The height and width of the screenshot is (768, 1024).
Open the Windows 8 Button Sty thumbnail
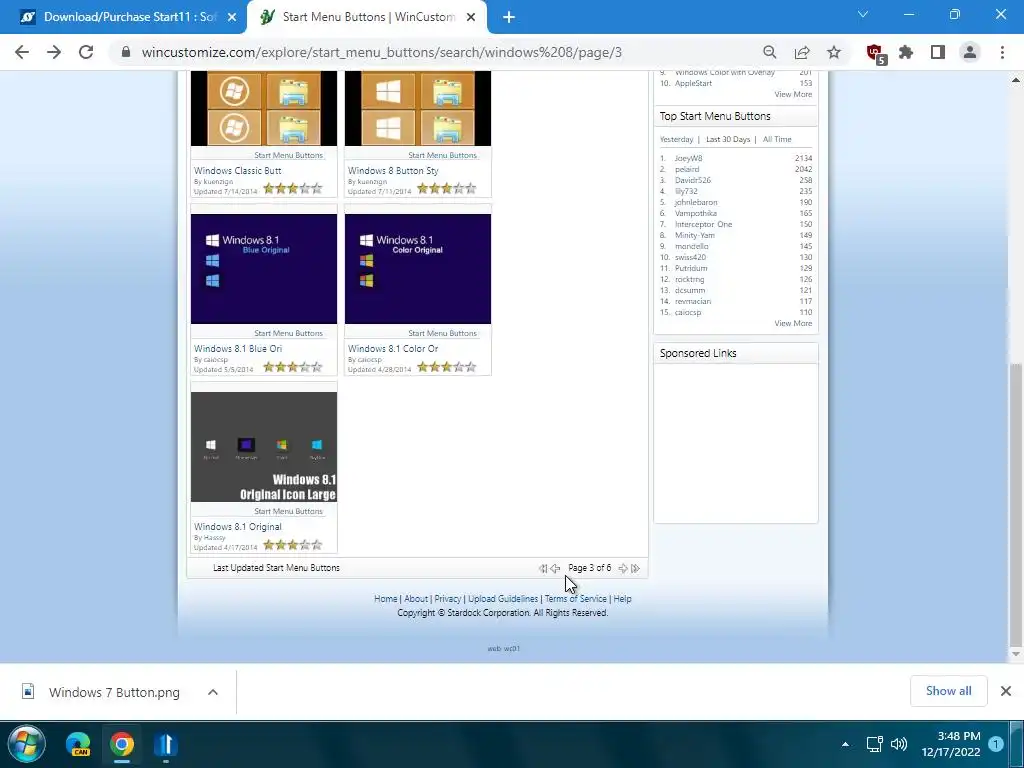[418, 108]
